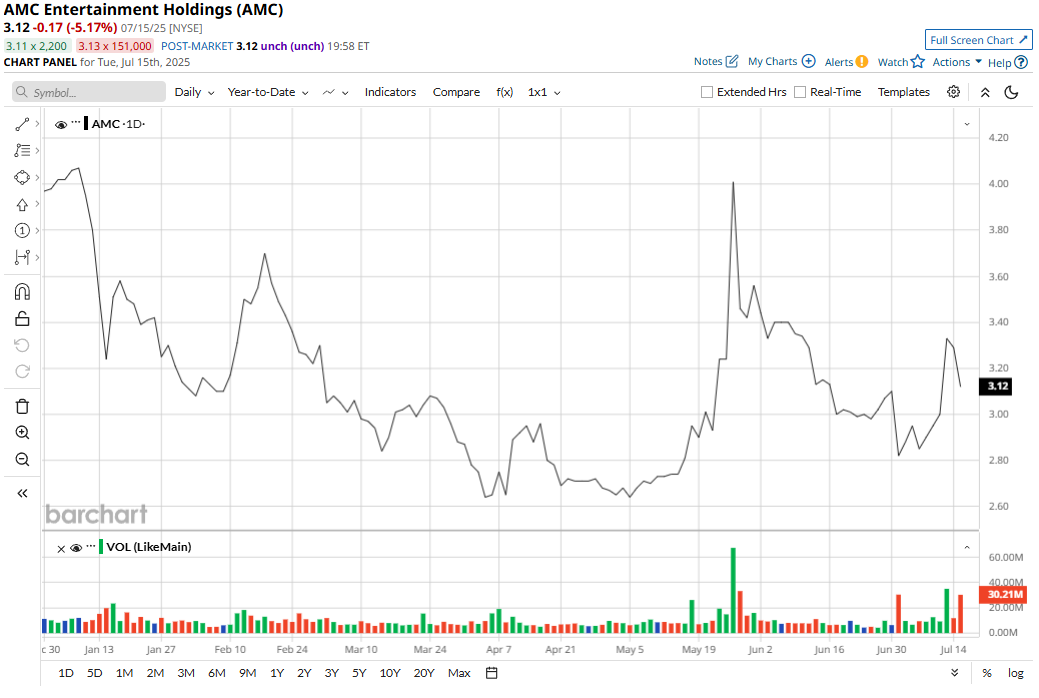Toggle VOL indicator visibility eye

tap(76, 548)
